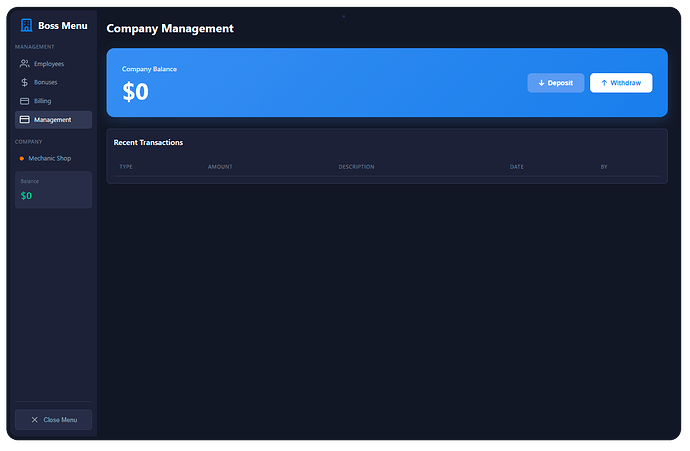
Task: Click the Billing card icon
Action: [x=25, y=101]
